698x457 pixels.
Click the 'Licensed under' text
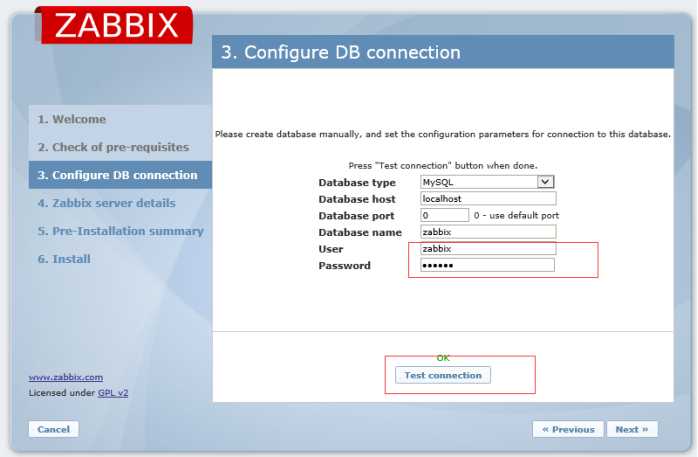62,393
